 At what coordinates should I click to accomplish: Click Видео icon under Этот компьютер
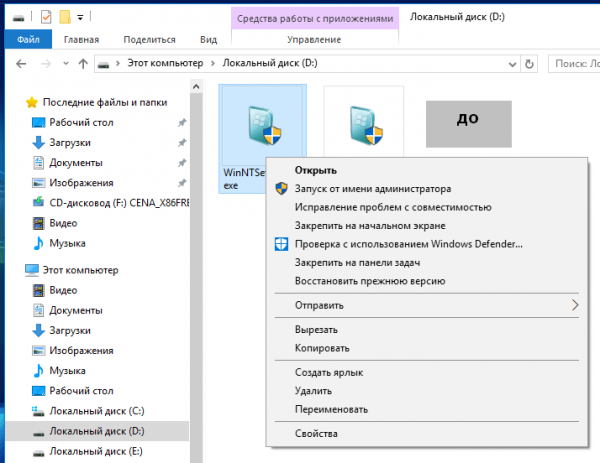[x=38, y=290]
